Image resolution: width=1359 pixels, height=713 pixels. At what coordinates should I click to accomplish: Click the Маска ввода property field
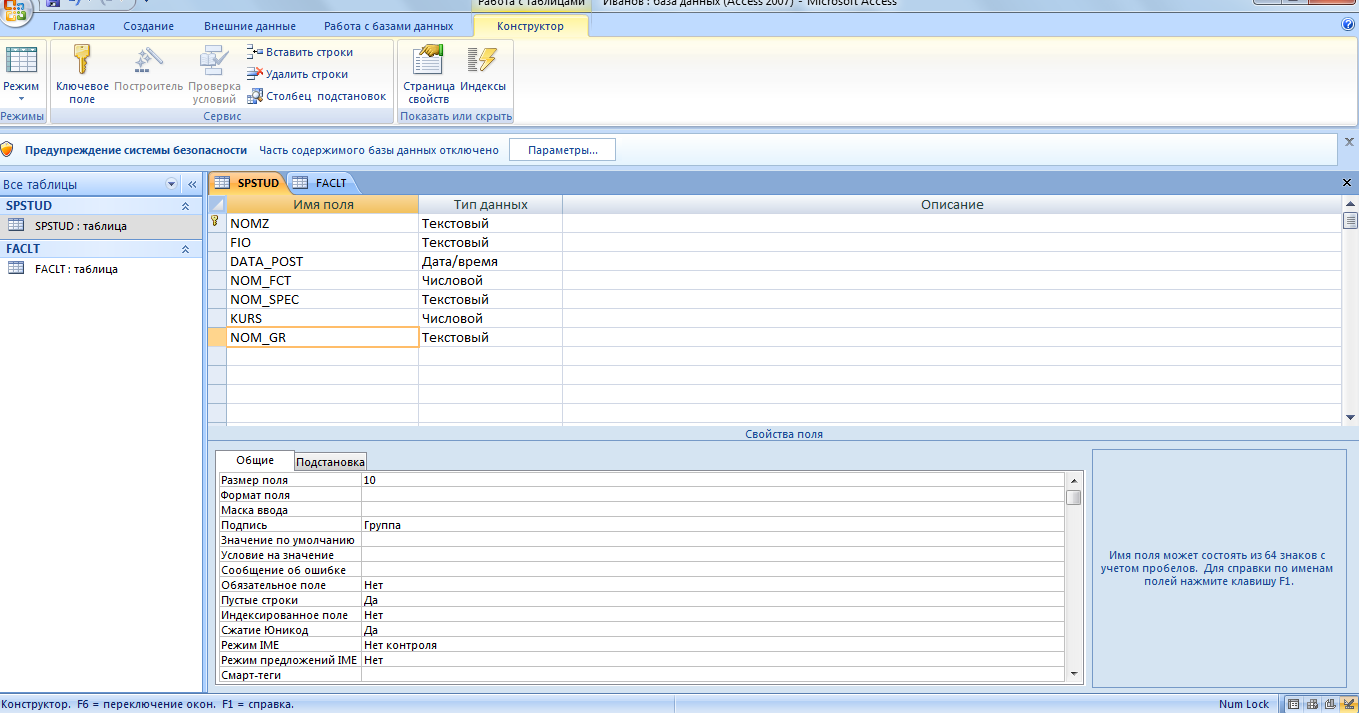[x=713, y=510]
